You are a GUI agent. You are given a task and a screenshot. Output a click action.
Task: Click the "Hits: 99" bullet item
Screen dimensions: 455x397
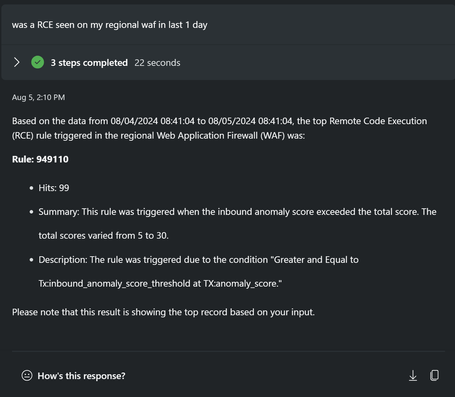[x=54, y=188]
